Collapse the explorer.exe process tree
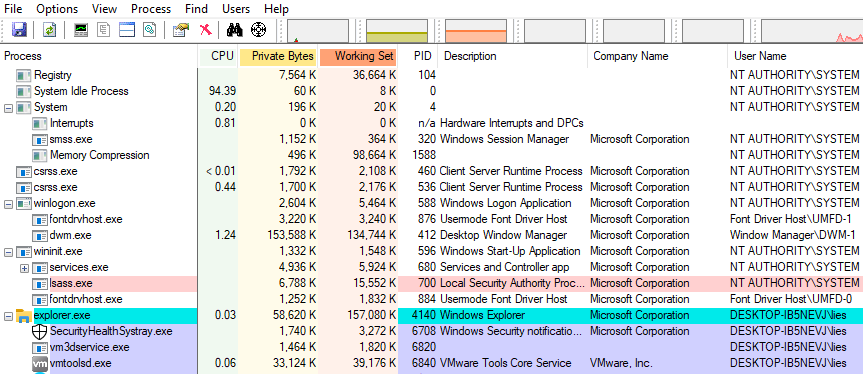Viewport: 863px width, 374px height. click(8, 316)
